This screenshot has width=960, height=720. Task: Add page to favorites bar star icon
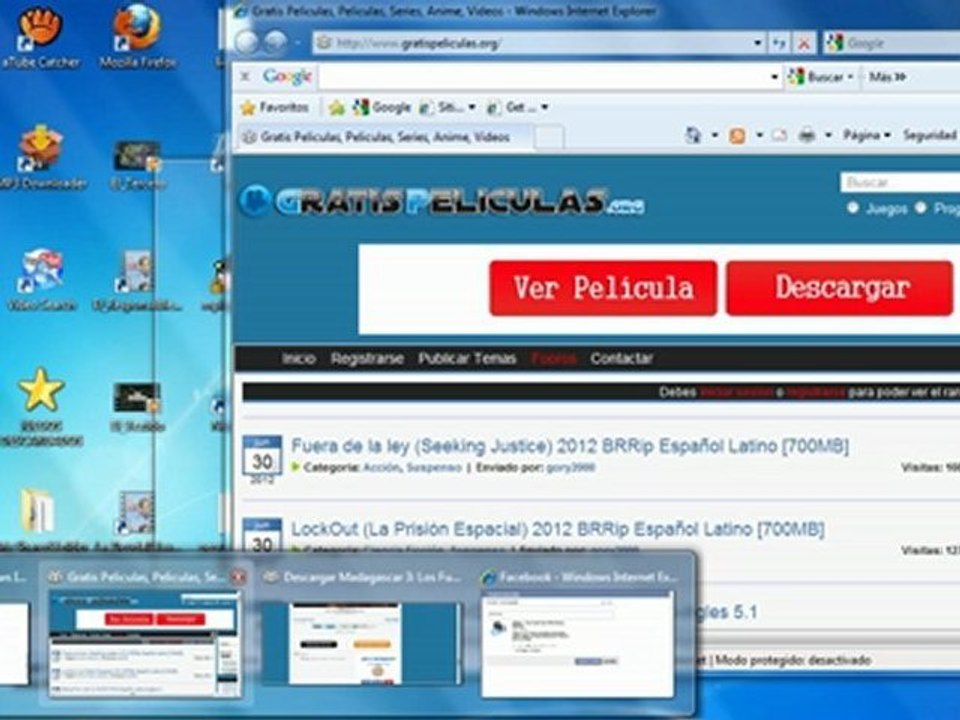coord(337,108)
